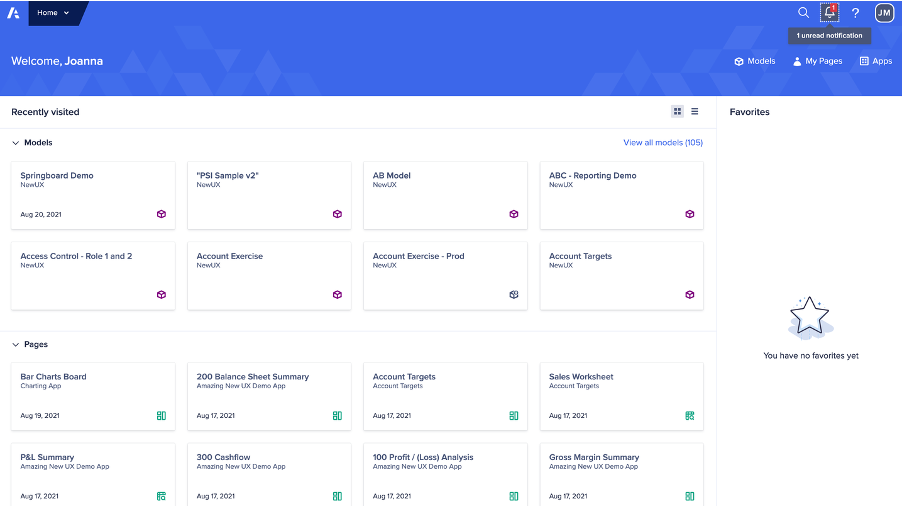This screenshot has height=506, width=902.
Task: Click Aug 19, 2021 date on Bar Charts Board
Action: click(x=40, y=416)
